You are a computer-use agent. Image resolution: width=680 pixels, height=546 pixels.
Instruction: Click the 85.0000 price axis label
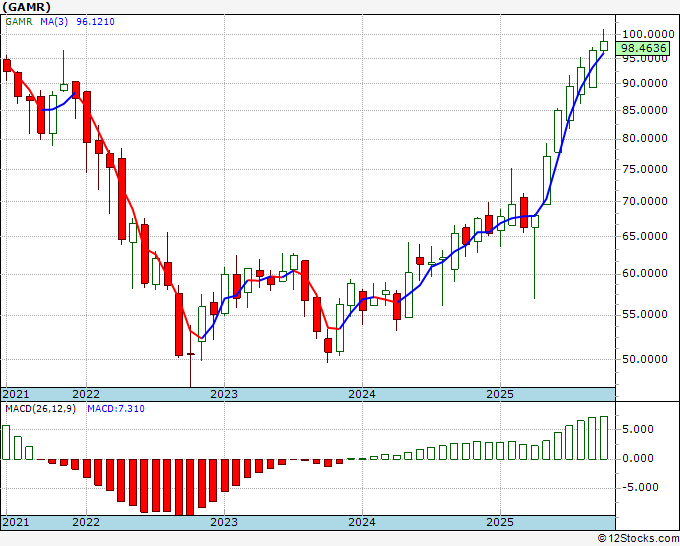pos(645,110)
